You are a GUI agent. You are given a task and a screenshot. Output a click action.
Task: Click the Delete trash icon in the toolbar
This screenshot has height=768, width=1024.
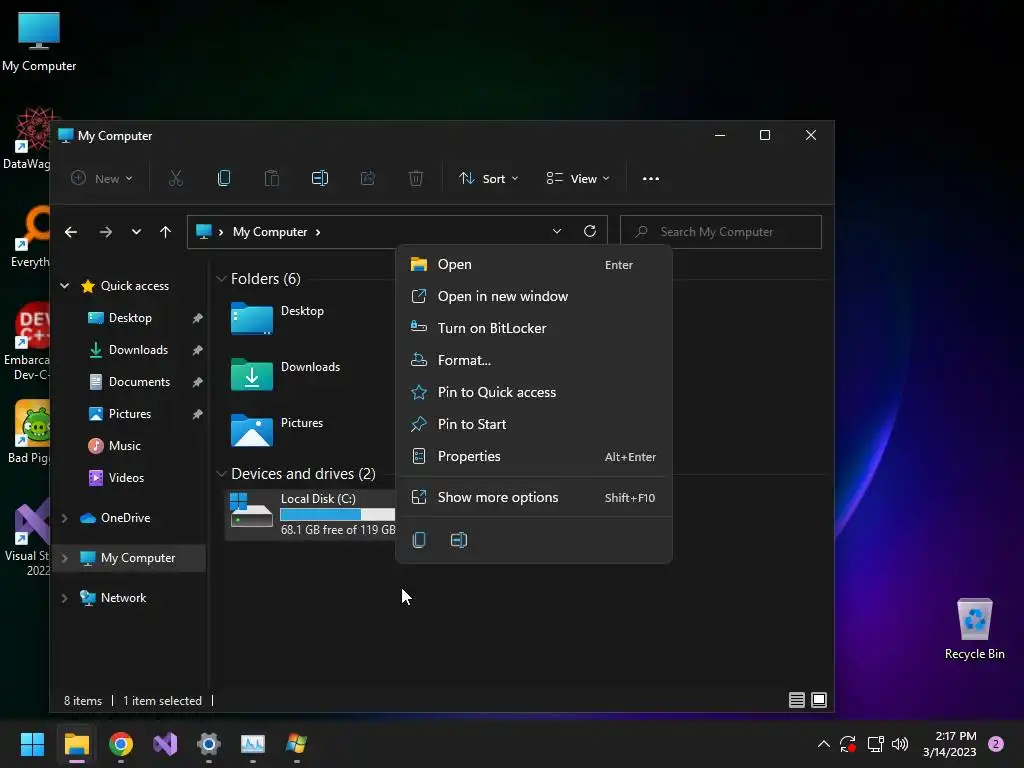[416, 178]
